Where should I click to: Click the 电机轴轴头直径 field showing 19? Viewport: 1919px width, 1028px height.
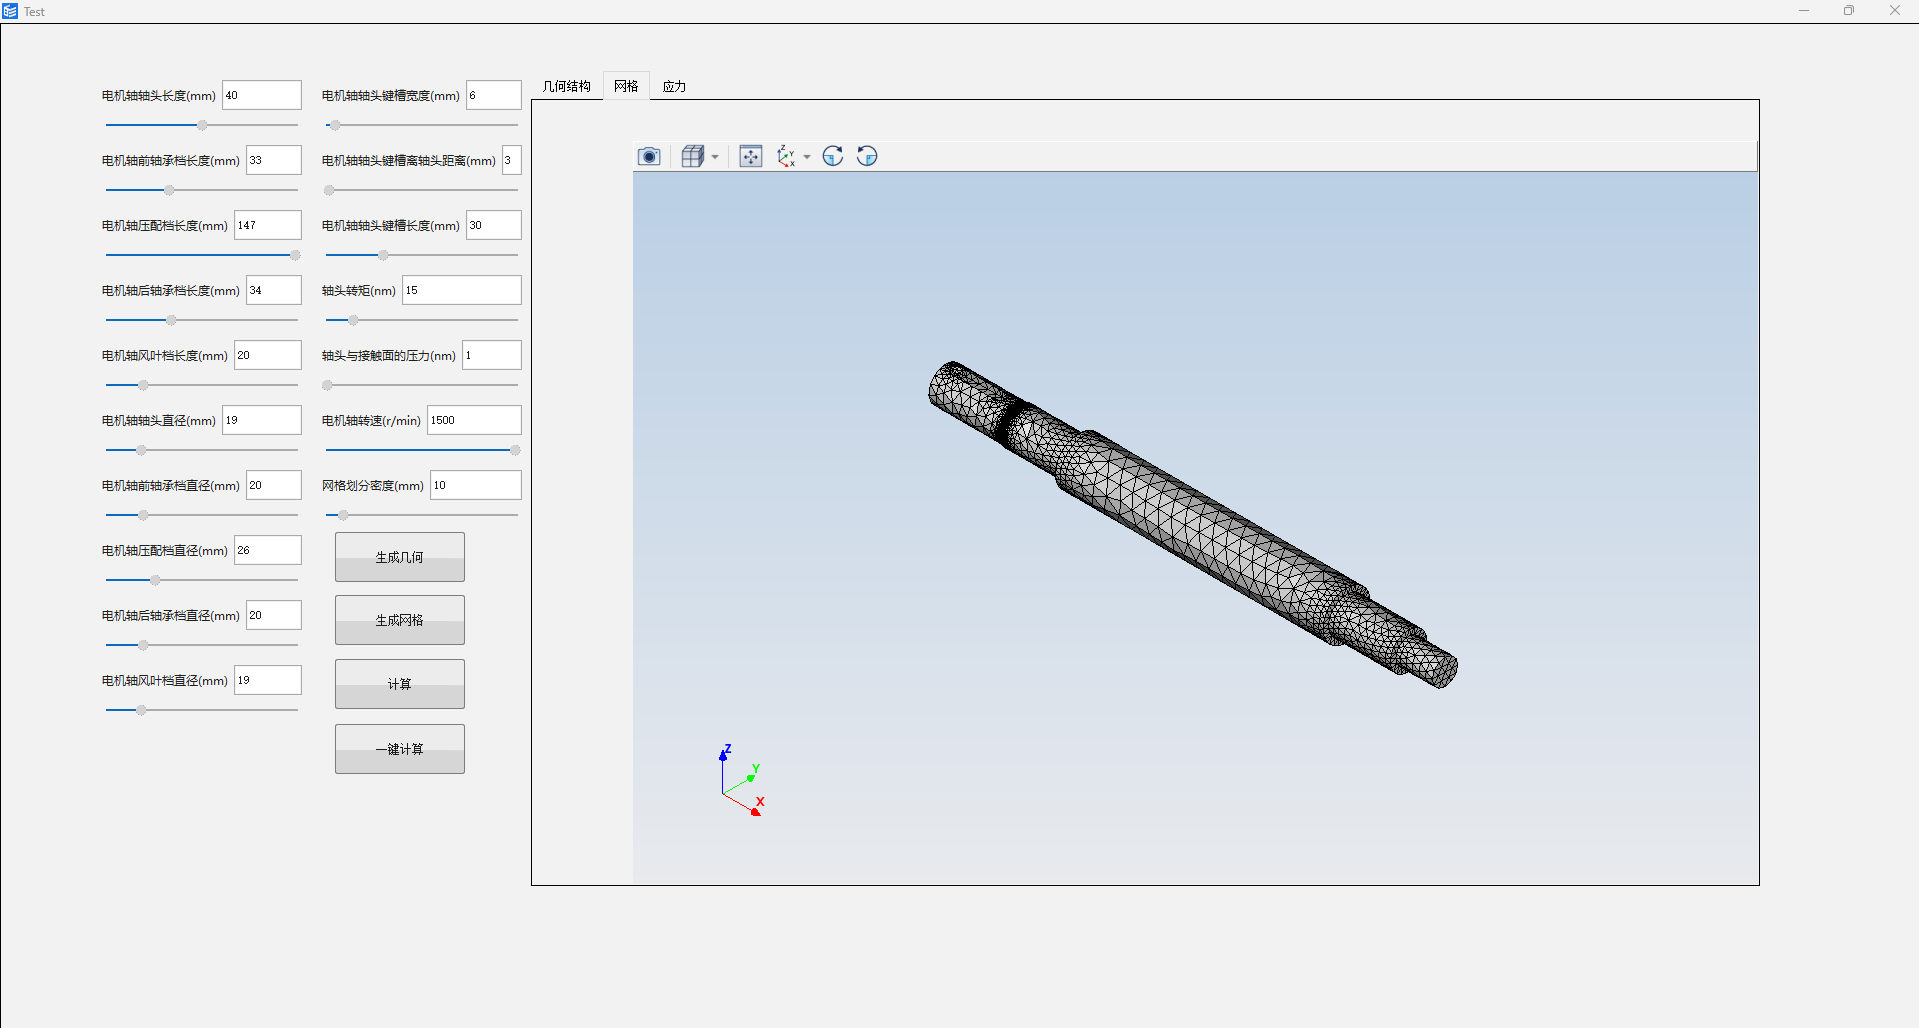point(262,420)
